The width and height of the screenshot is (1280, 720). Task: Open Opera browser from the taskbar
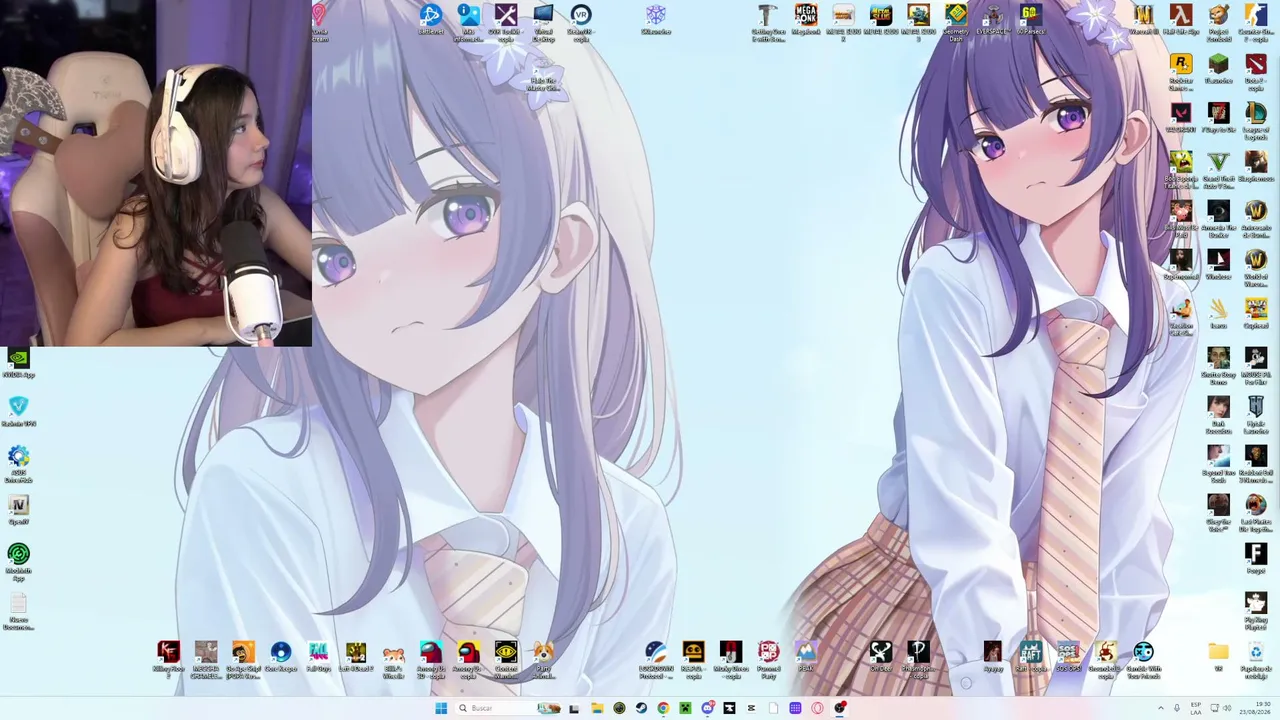pos(817,708)
